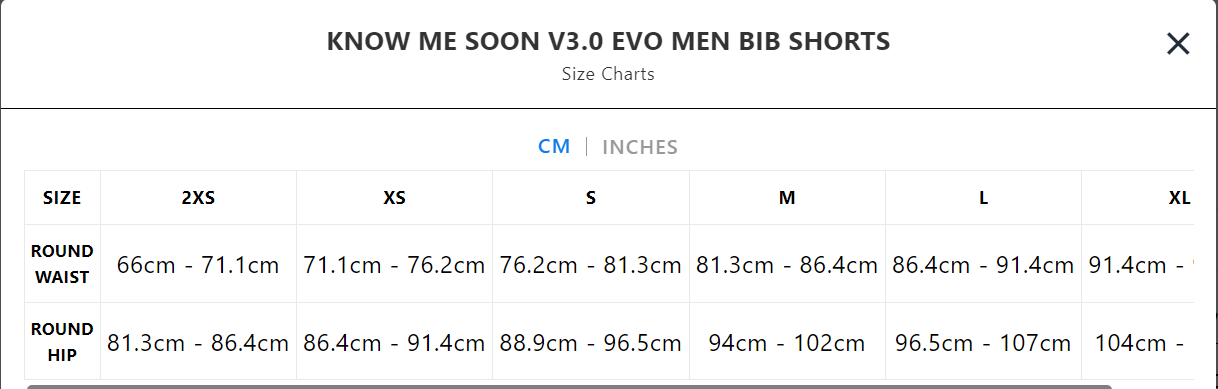Screen dimensions: 1218x389
Task: Select waist value 66cm - 71.1cm cell
Action: click(x=198, y=265)
